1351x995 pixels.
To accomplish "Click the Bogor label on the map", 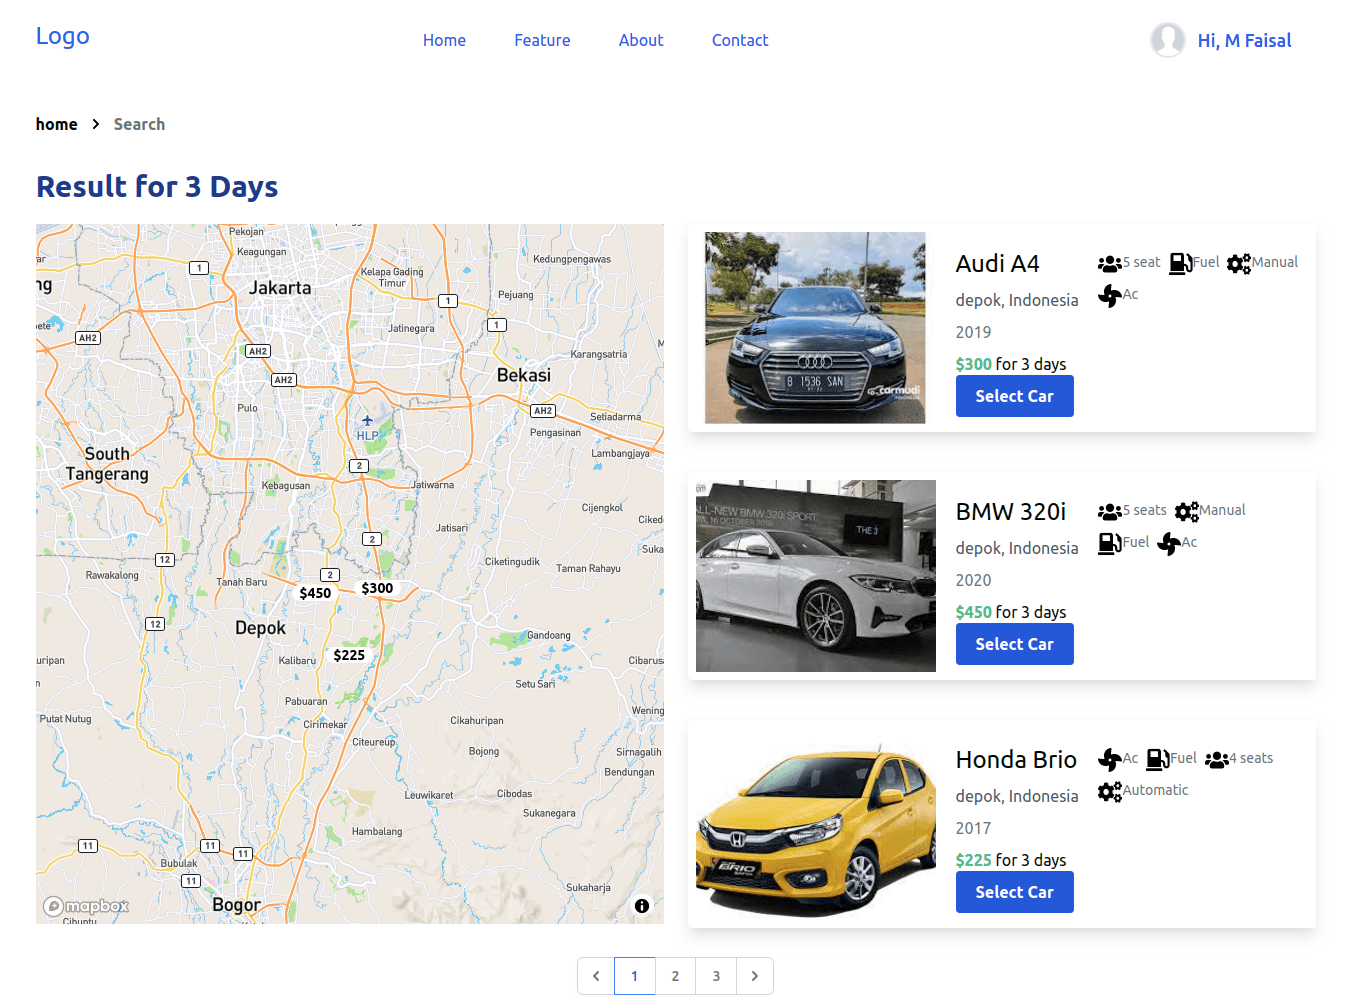I will click(x=236, y=905).
